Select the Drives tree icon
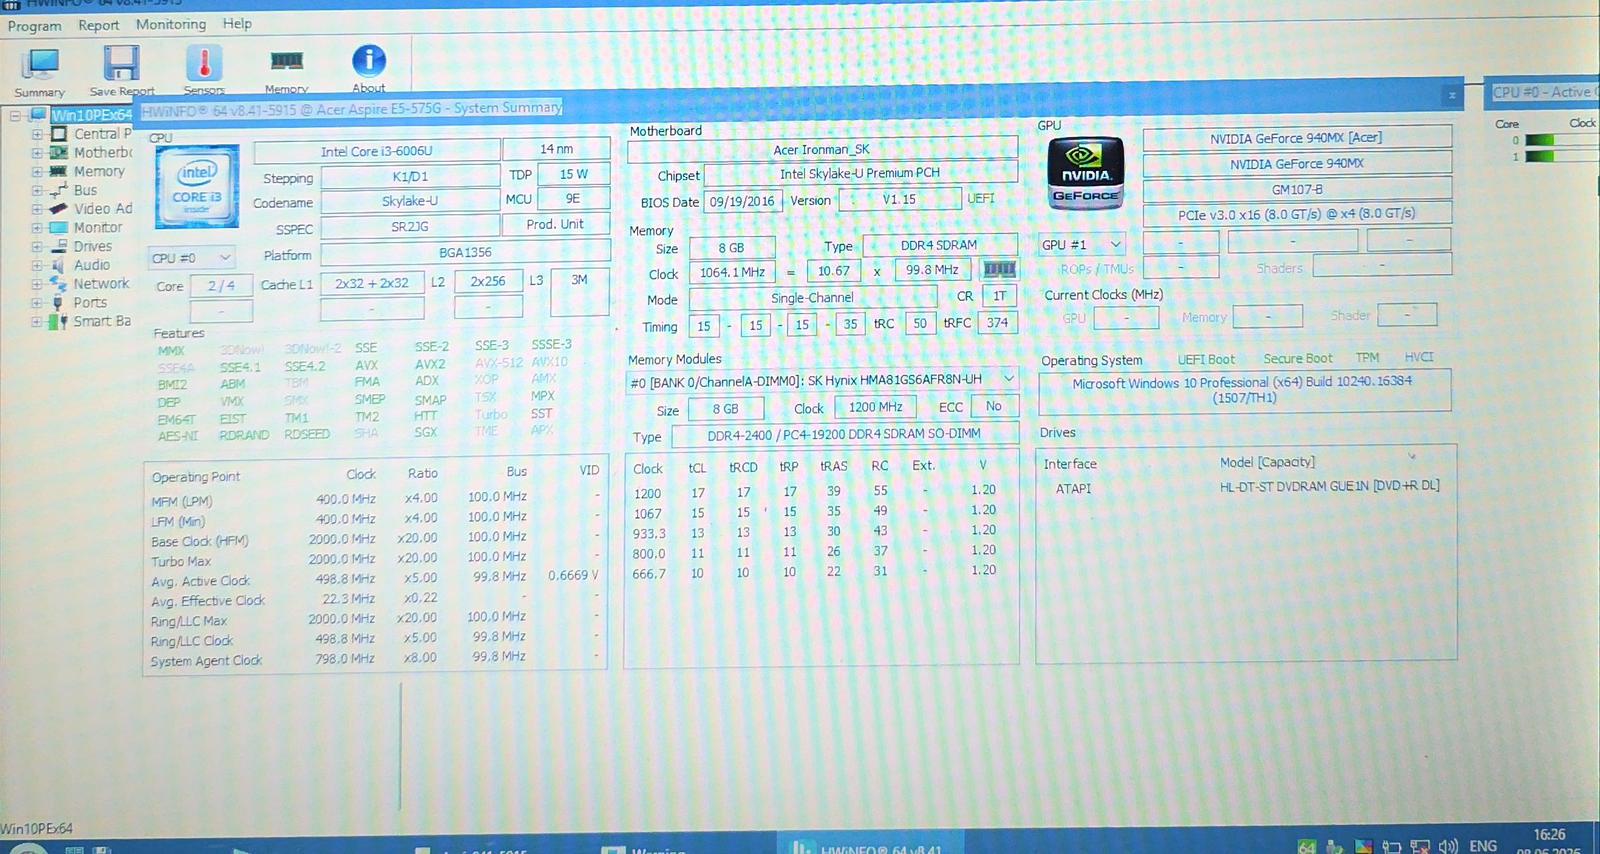The image size is (1600, 854). (59, 246)
